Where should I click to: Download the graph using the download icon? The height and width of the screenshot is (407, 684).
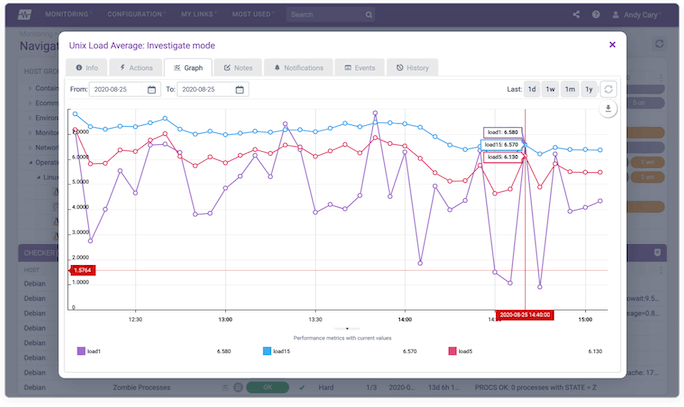pos(609,109)
